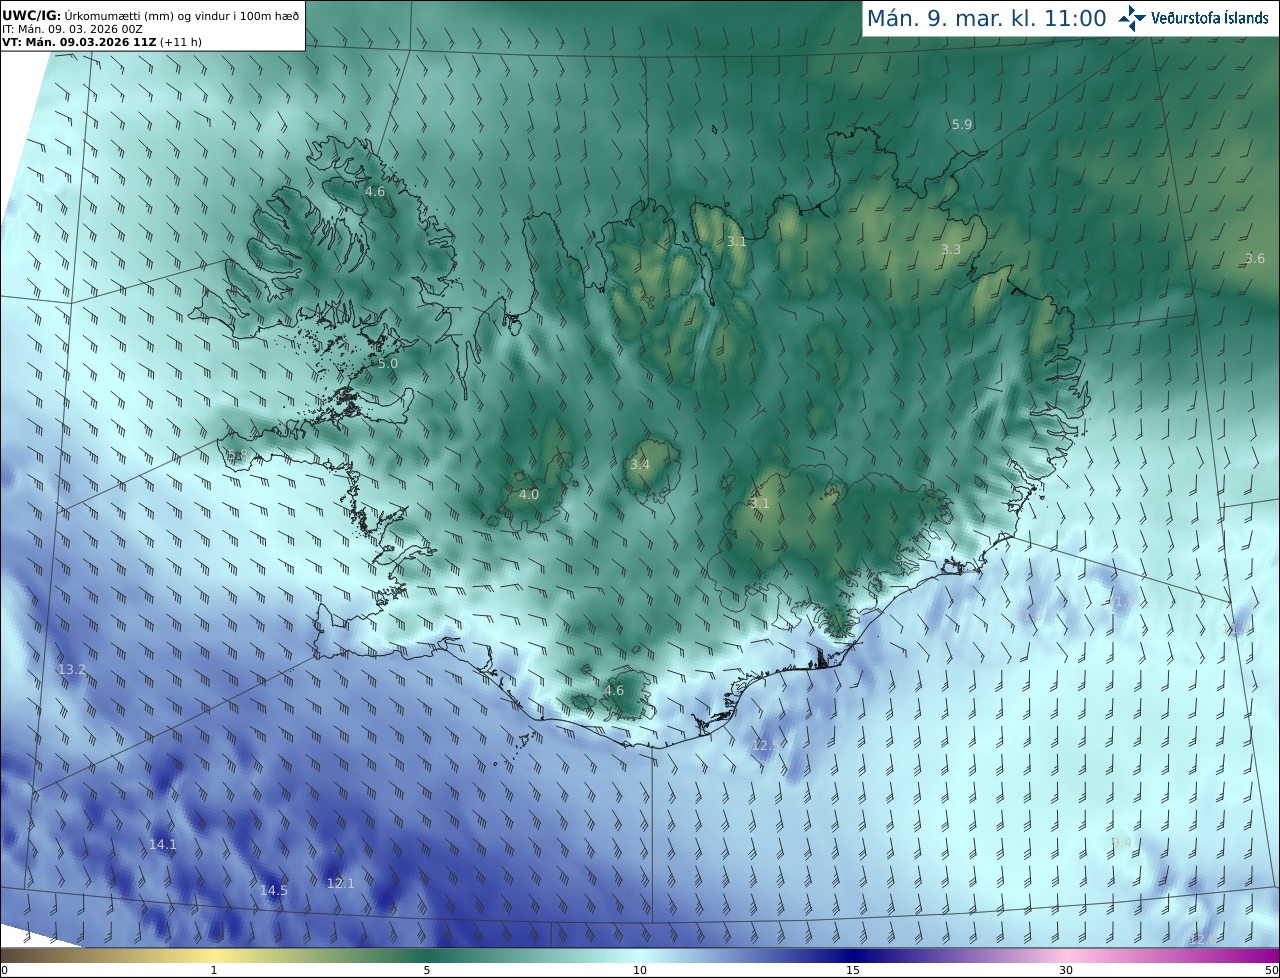The width and height of the screenshot is (1280, 978).
Task: Click the 5.9 value on the map
Action: coord(961,124)
